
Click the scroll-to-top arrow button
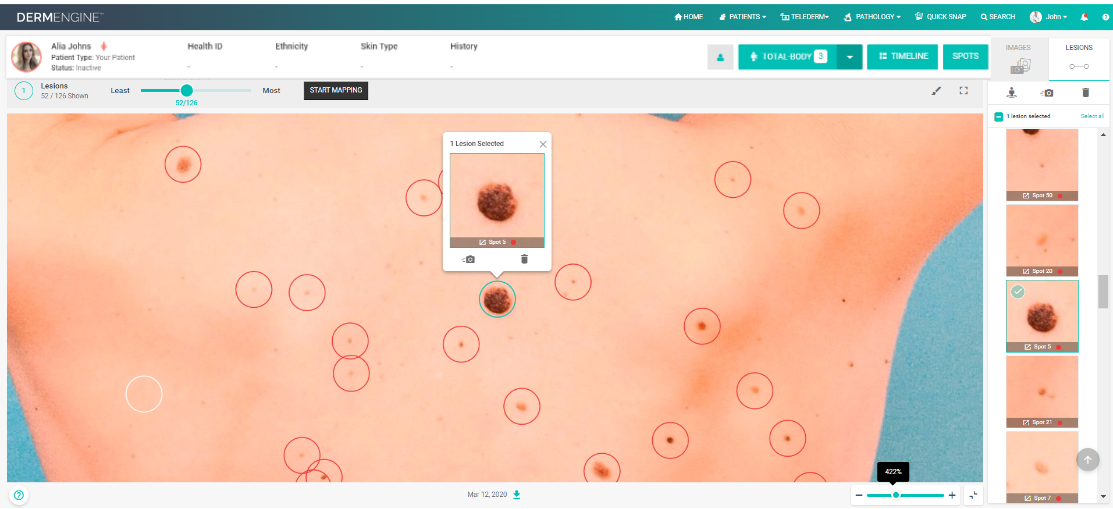coord(1087,459)
